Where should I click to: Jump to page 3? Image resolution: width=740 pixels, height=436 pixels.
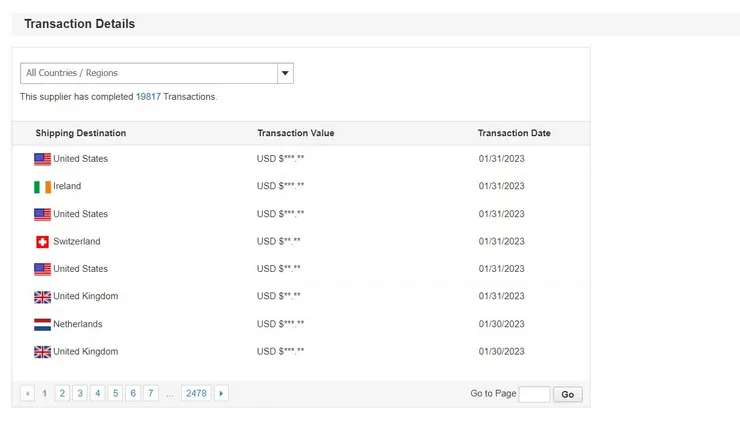coord(80,394)
